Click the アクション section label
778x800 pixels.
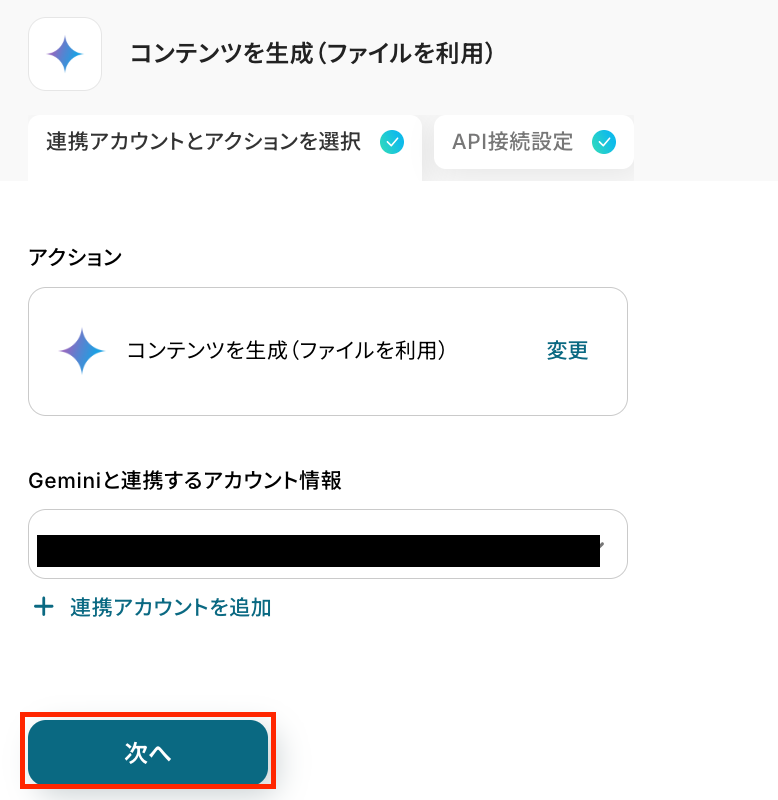75,257
